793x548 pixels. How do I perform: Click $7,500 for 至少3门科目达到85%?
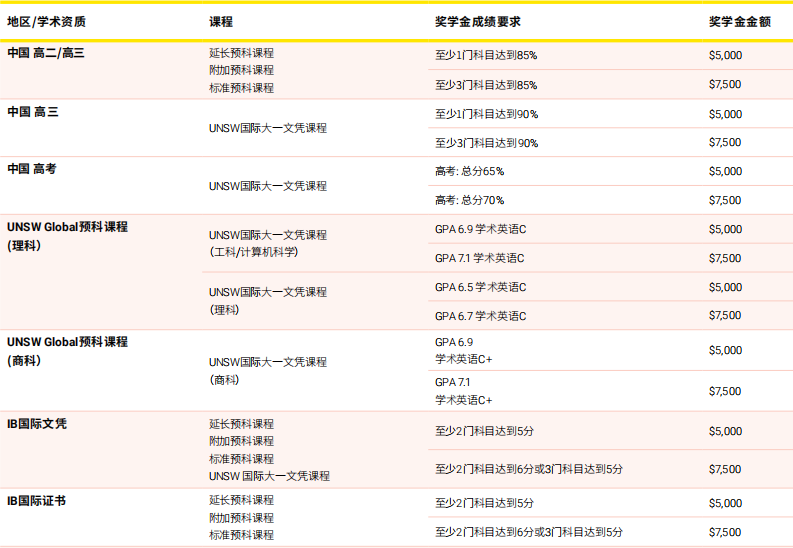point(725,84)
